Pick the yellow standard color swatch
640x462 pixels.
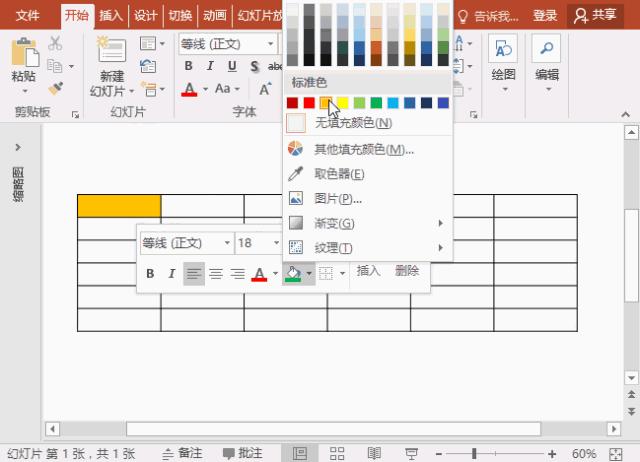[342, 103]
